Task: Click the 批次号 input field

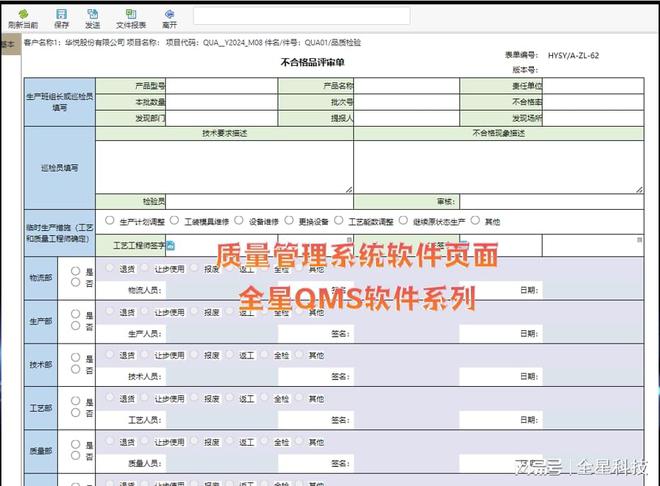Action: coord(406,102)
